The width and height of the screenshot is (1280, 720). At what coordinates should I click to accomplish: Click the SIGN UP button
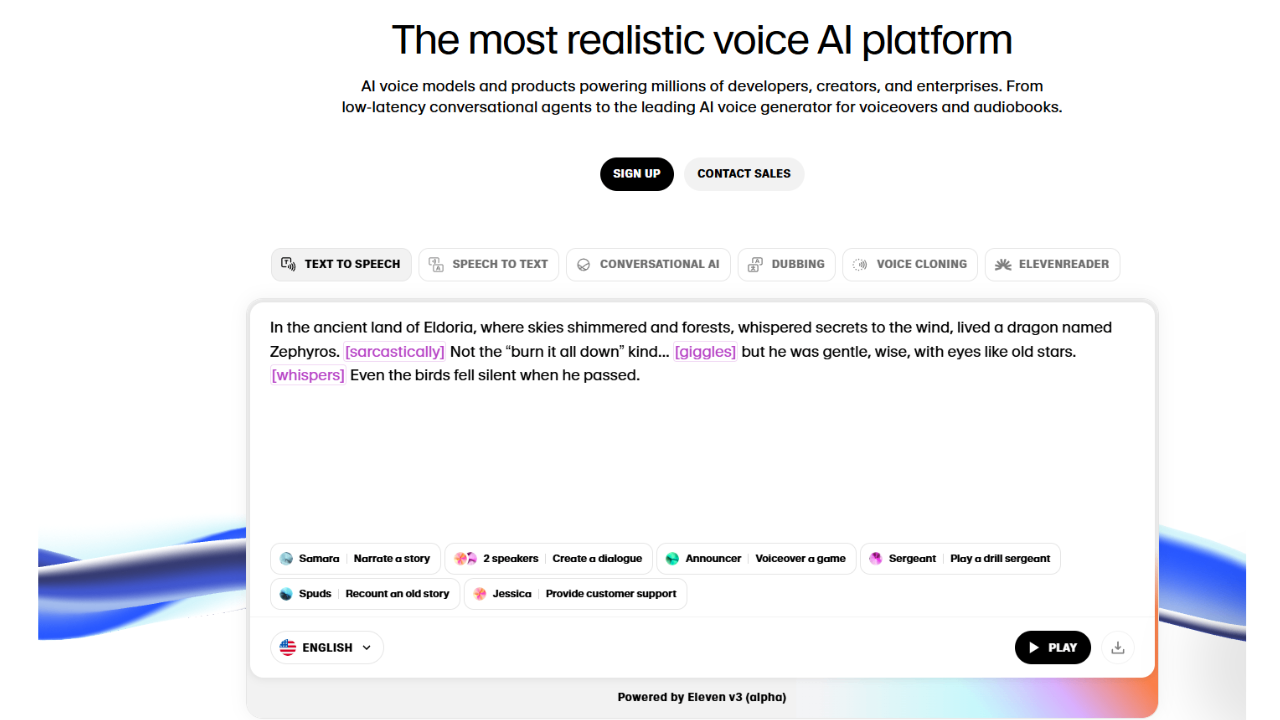636,174
